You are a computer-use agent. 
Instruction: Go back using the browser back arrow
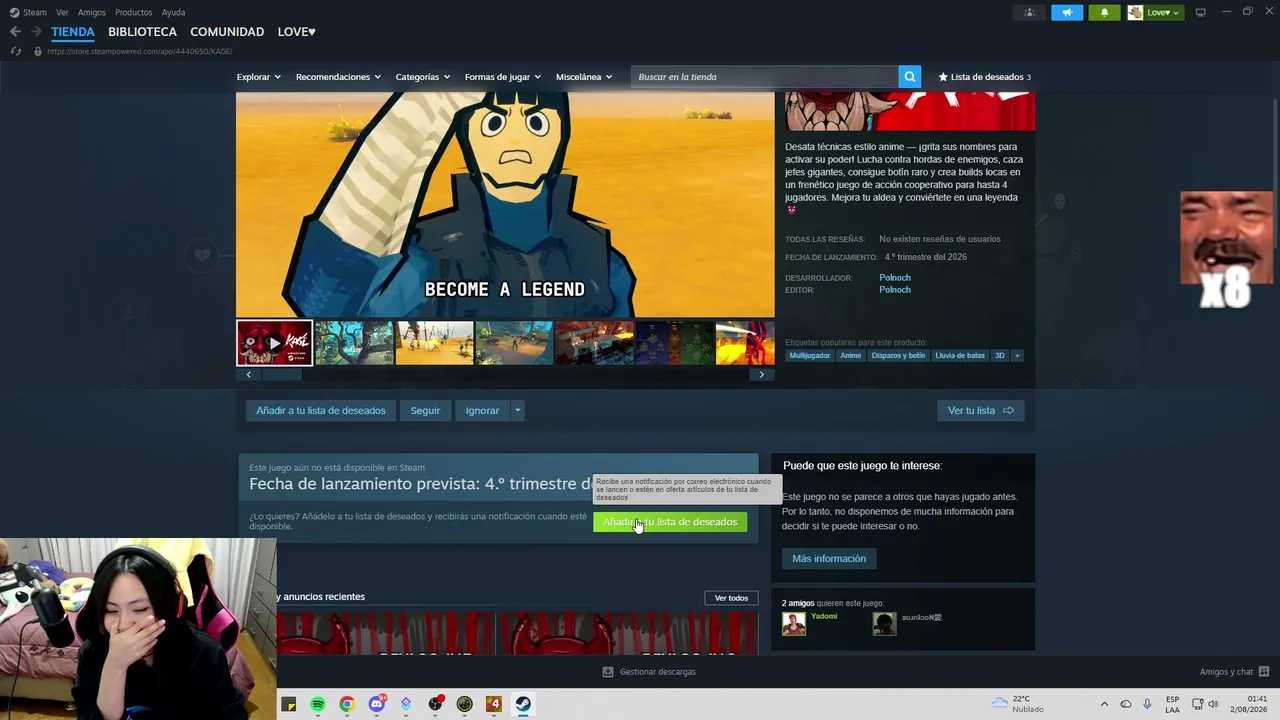[x=15, y=32]
